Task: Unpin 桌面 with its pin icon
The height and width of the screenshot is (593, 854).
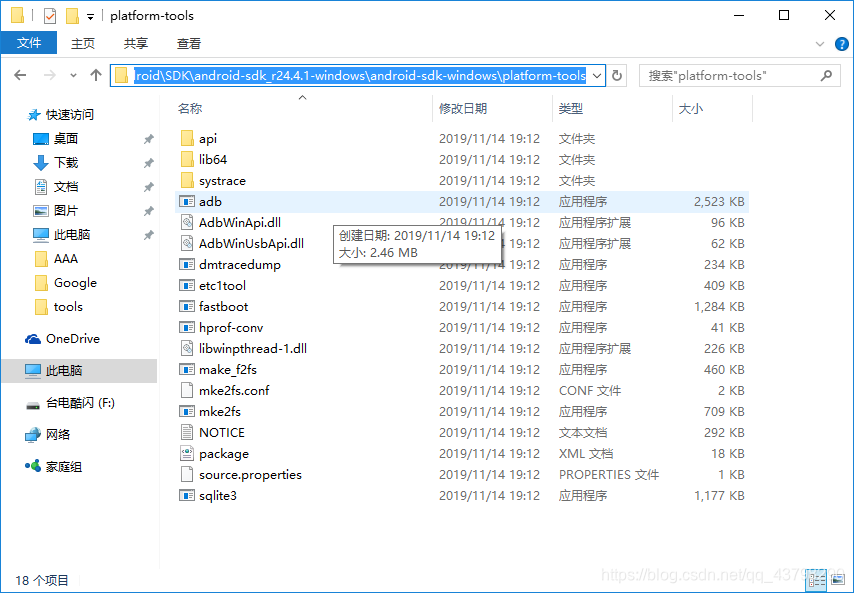Action: [148, 139]
